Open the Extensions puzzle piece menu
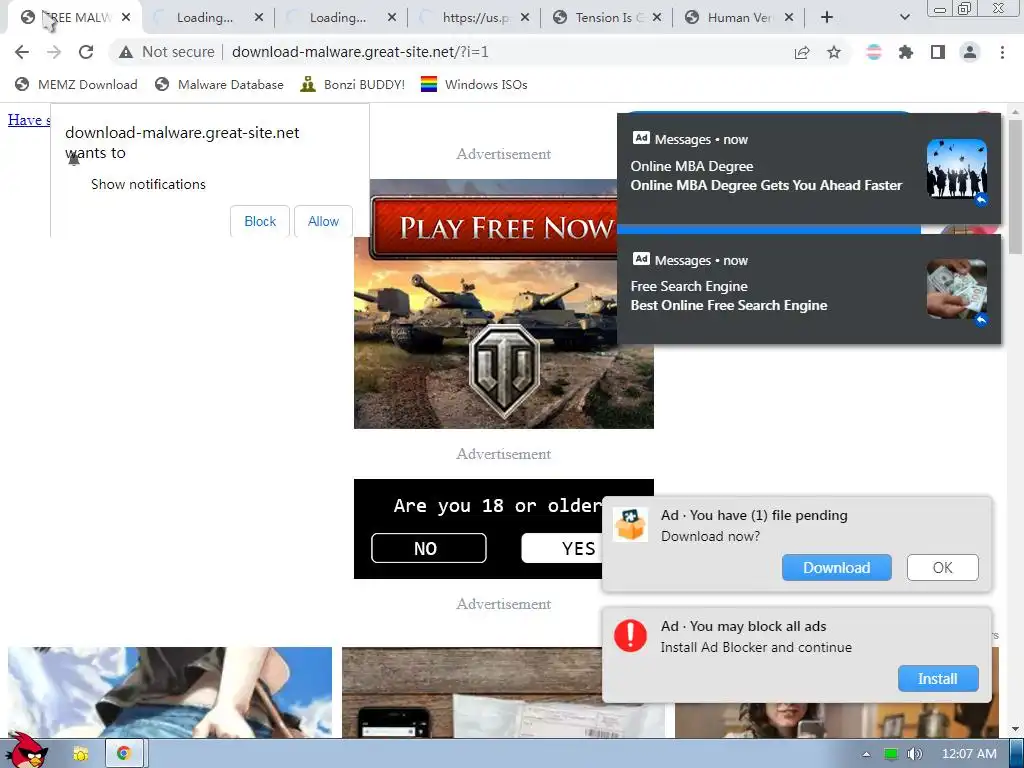 pyautogui.click(x=906, y=52)
